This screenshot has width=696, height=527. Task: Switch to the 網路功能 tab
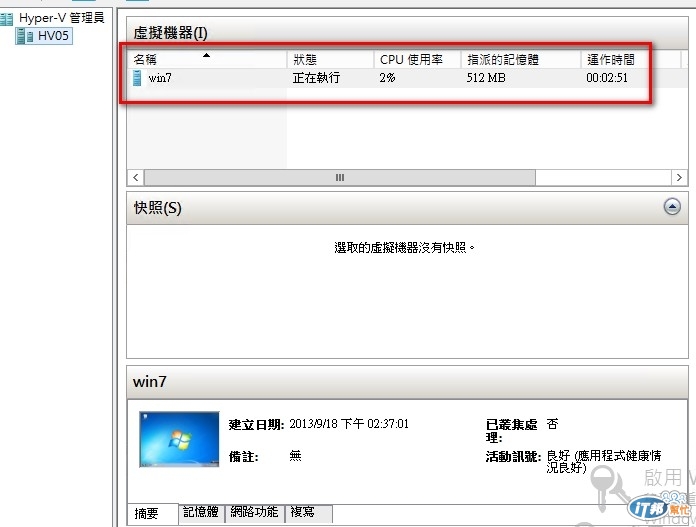(254, 512)
